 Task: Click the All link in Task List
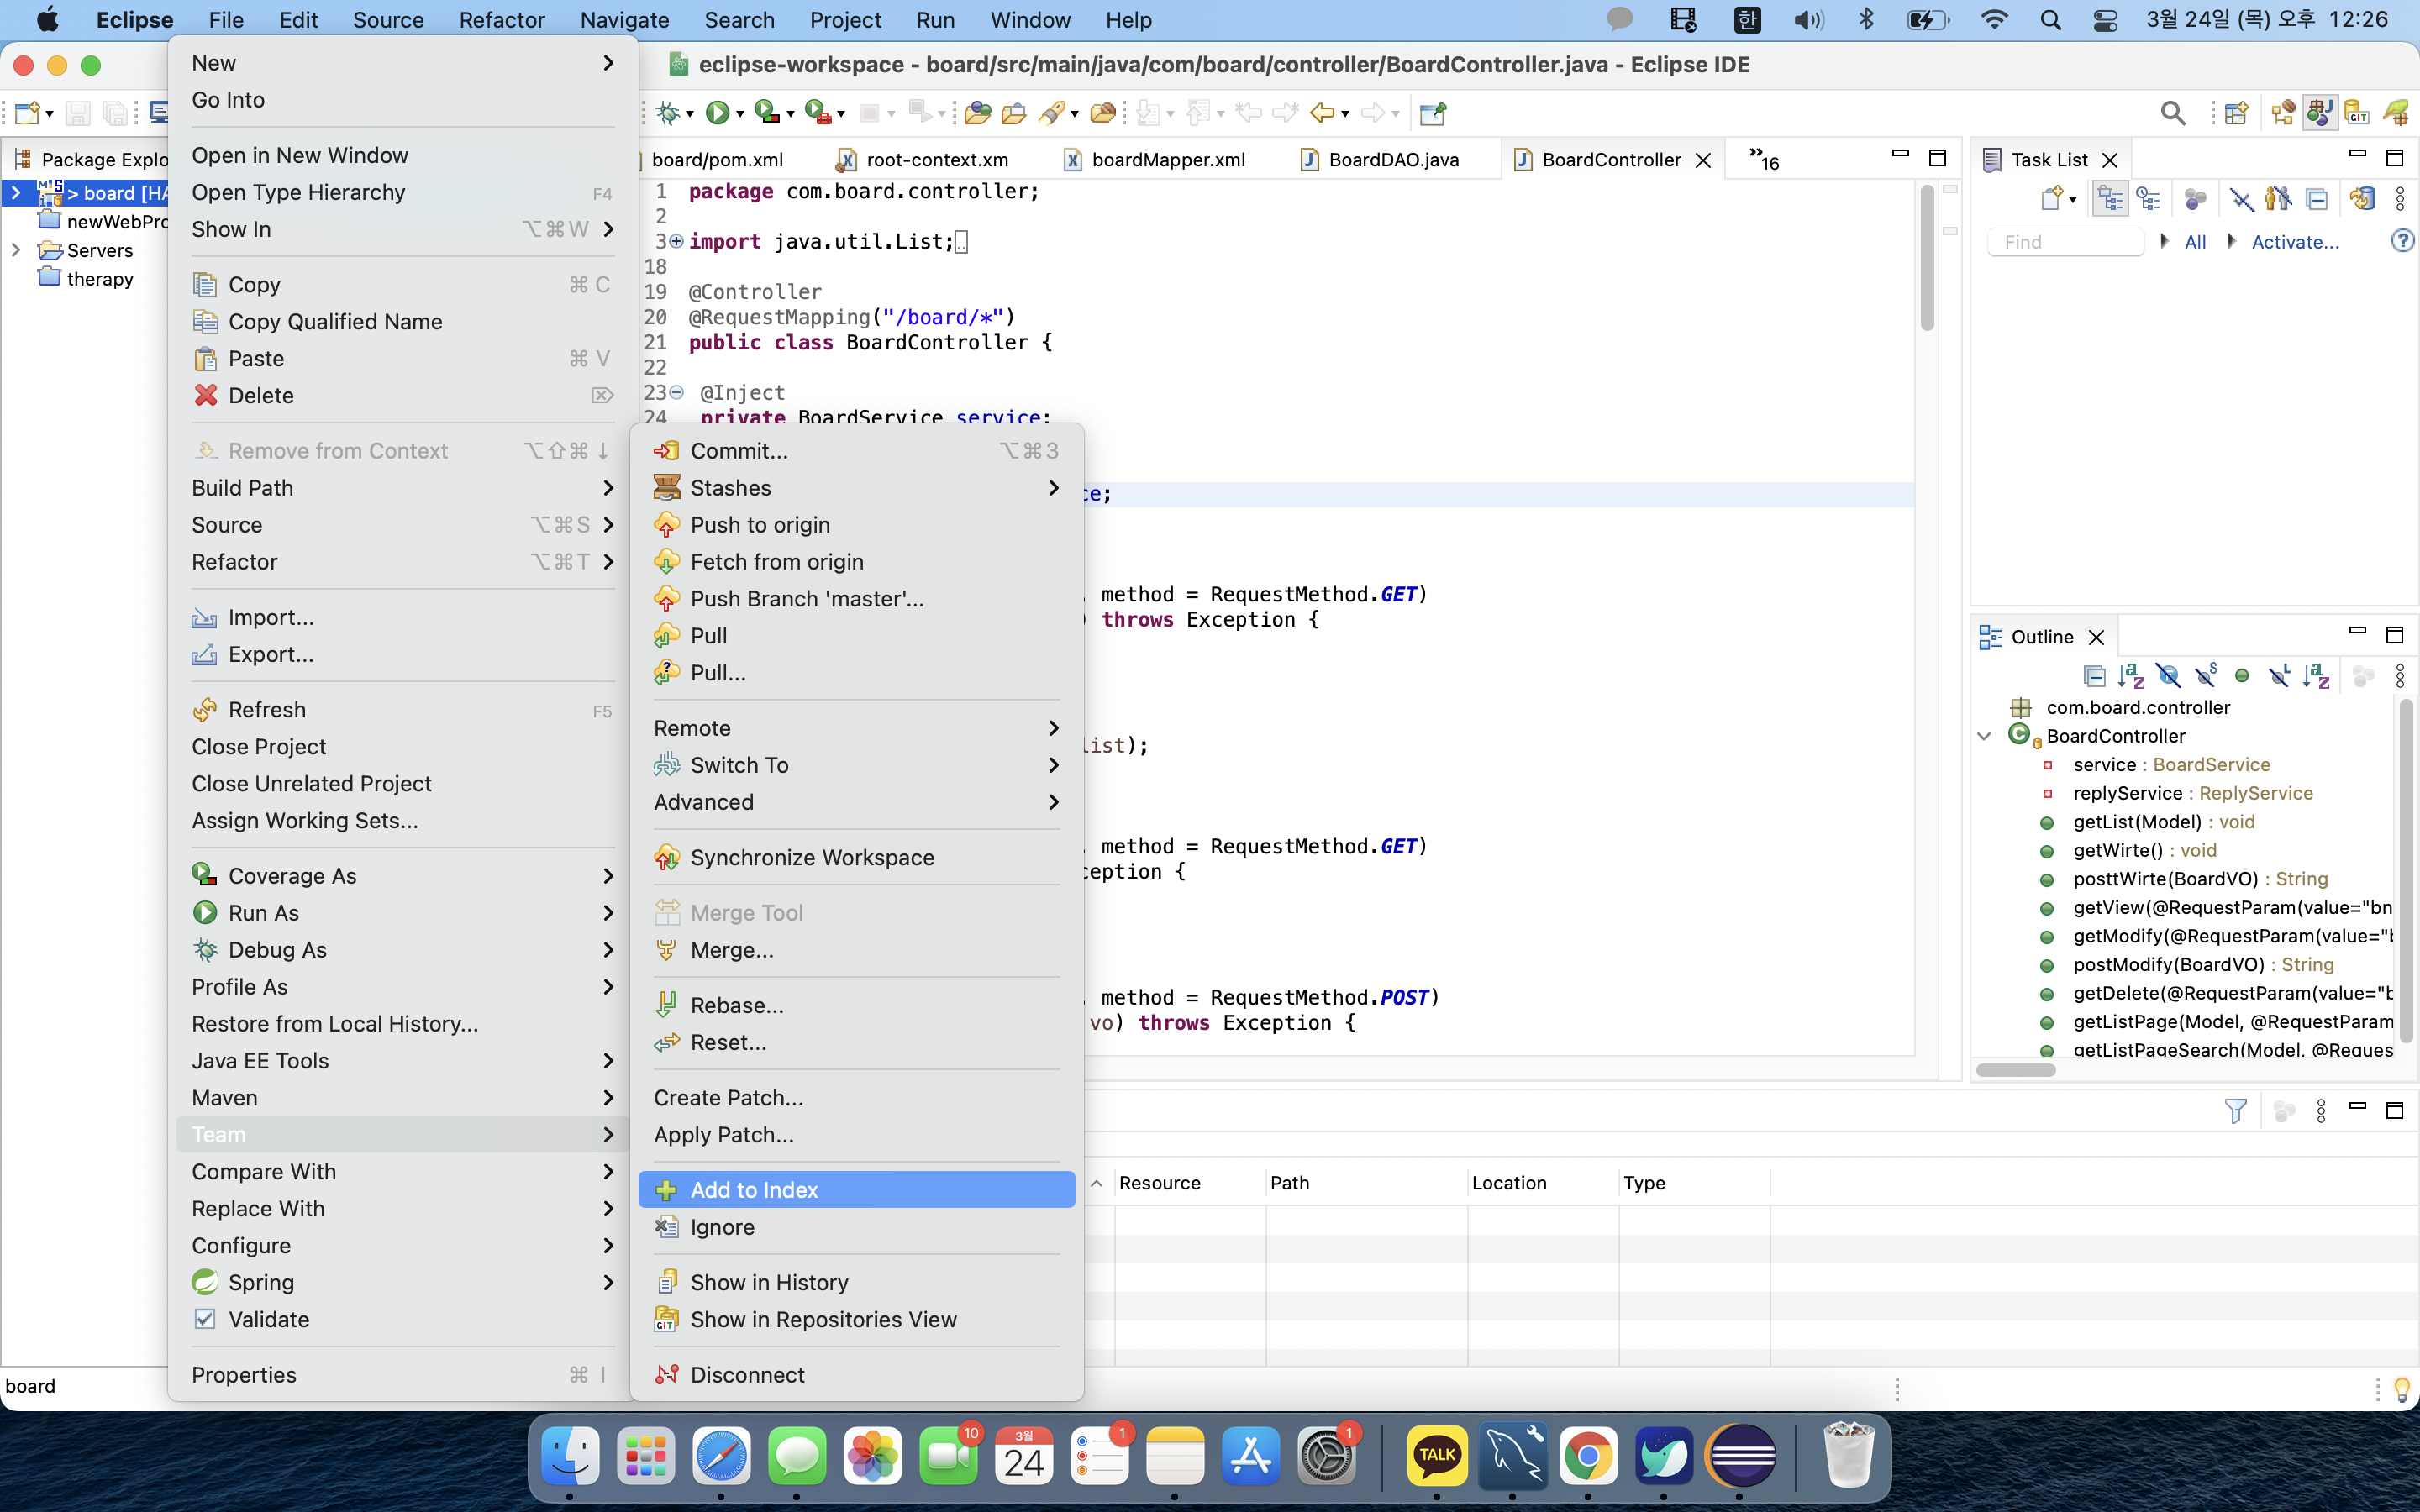coord(2195,242)
